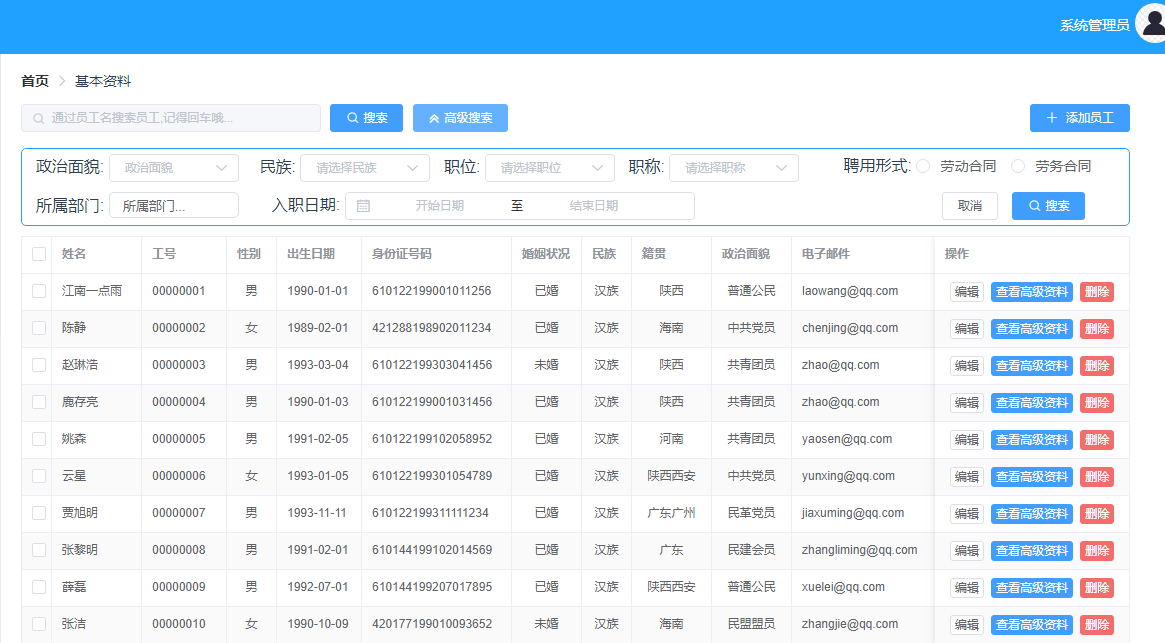Click the magnifier icon in the name search box
This screenshot has height=643, width=1165.
click(39, 118)
